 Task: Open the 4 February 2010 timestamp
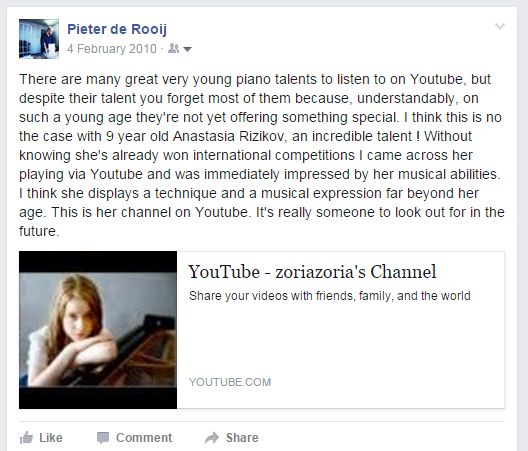(x=112, y=49)
